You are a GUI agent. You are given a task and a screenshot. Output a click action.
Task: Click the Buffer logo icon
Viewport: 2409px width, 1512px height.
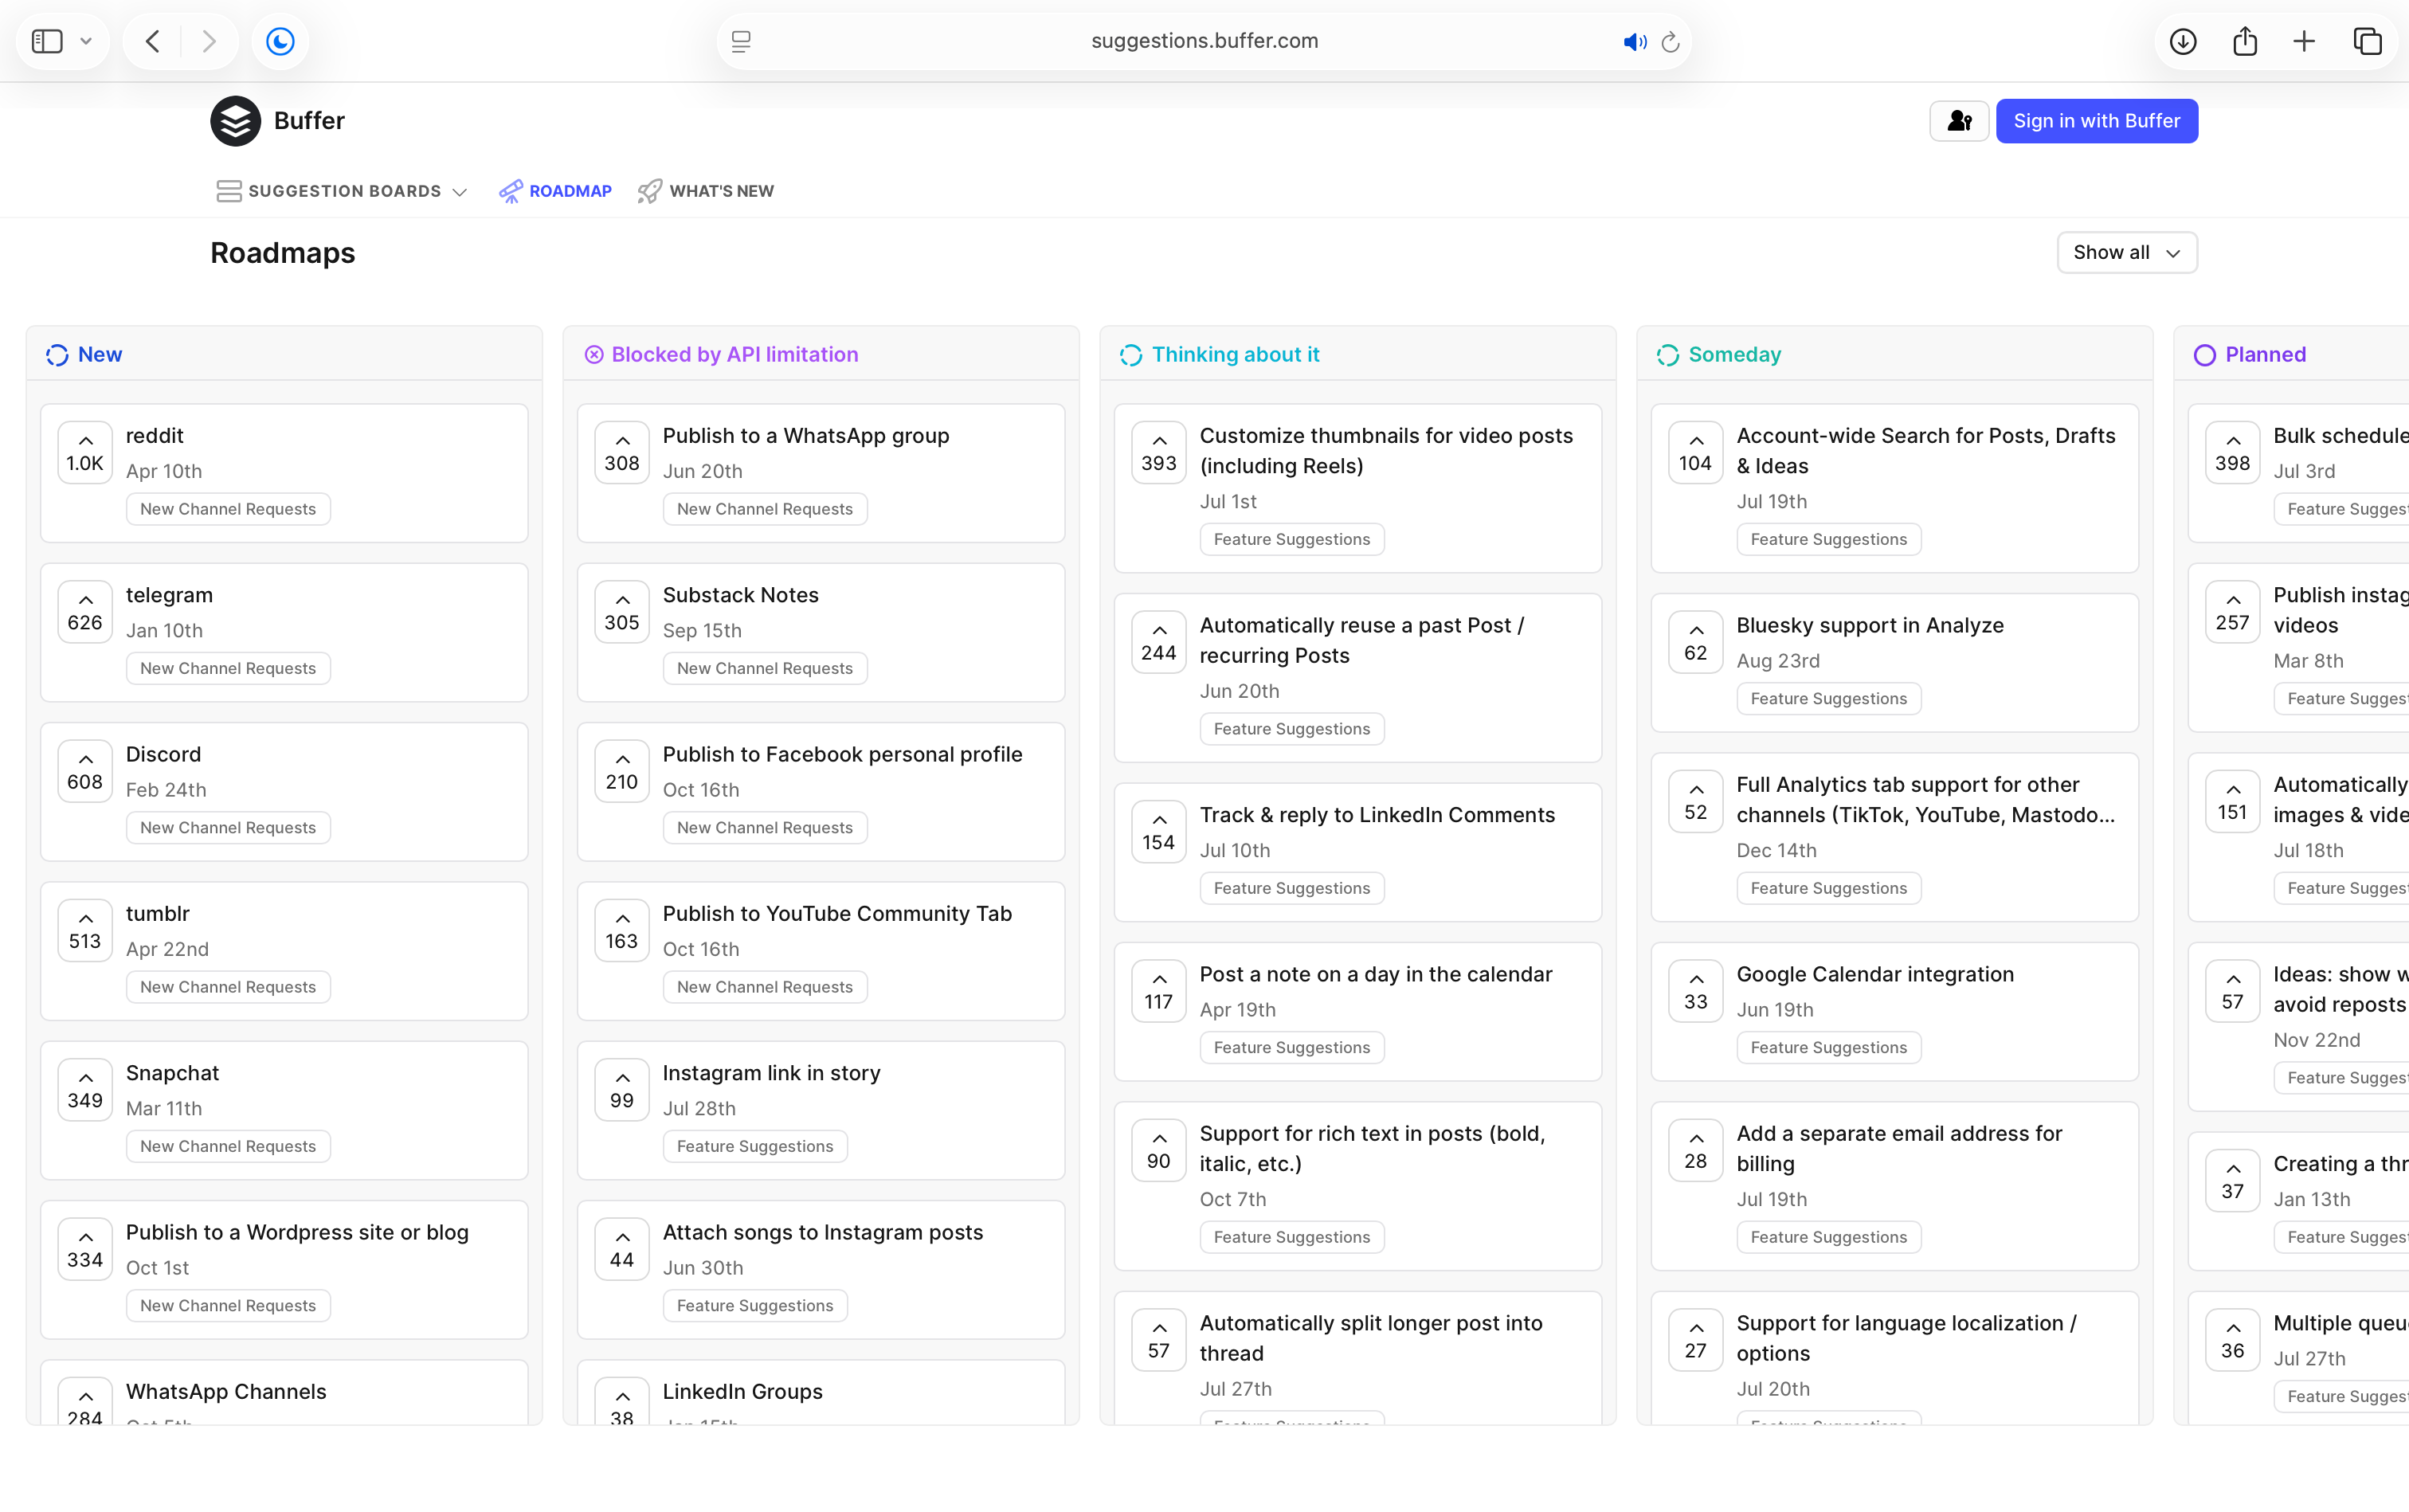coord(234,120)
